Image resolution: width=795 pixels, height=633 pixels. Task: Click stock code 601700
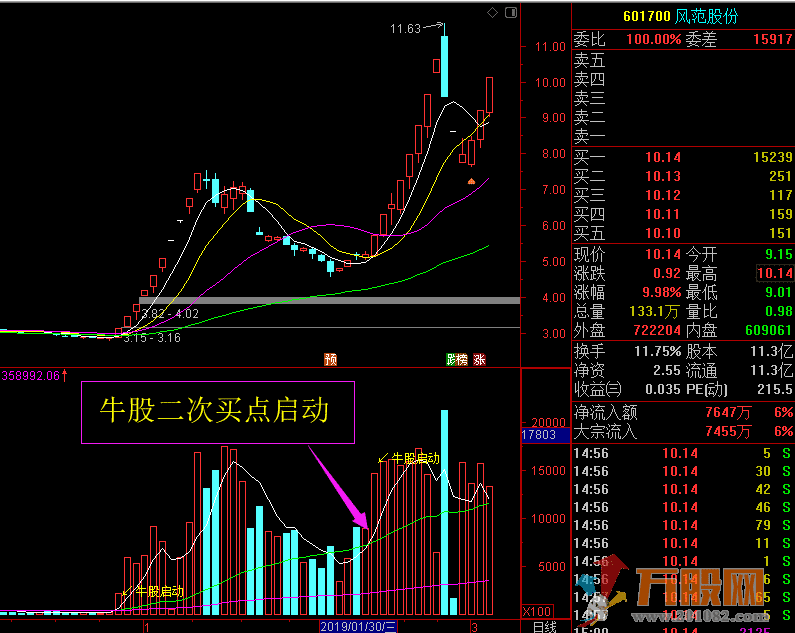point(647,17)
